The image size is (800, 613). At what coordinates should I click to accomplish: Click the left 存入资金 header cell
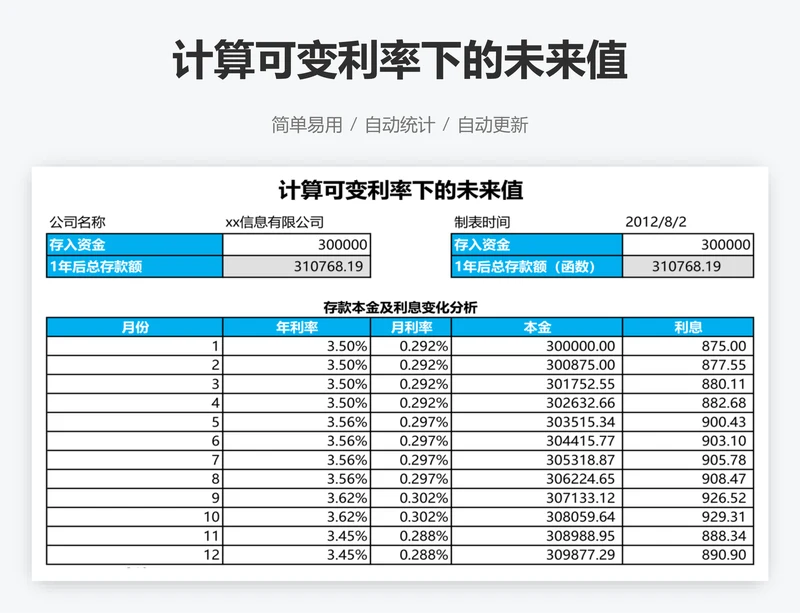click(135, 244)
